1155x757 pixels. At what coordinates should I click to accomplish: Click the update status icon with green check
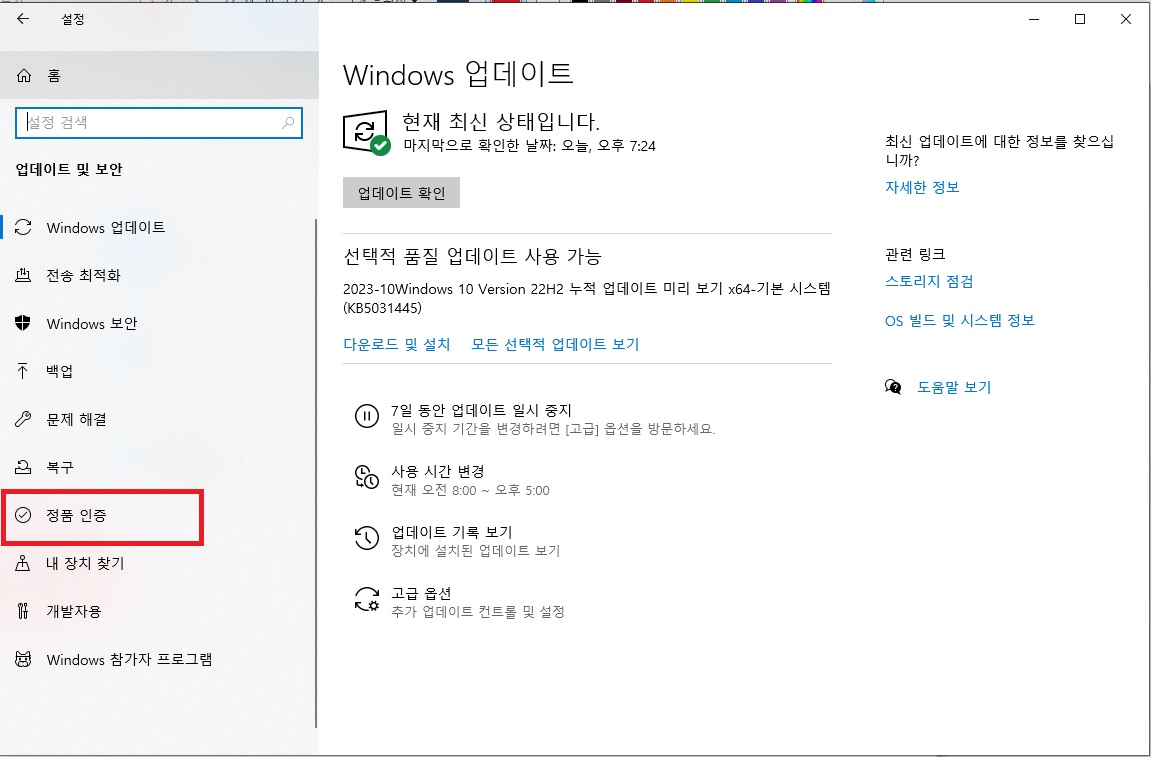pyautogui.click(x=366, y=133)
